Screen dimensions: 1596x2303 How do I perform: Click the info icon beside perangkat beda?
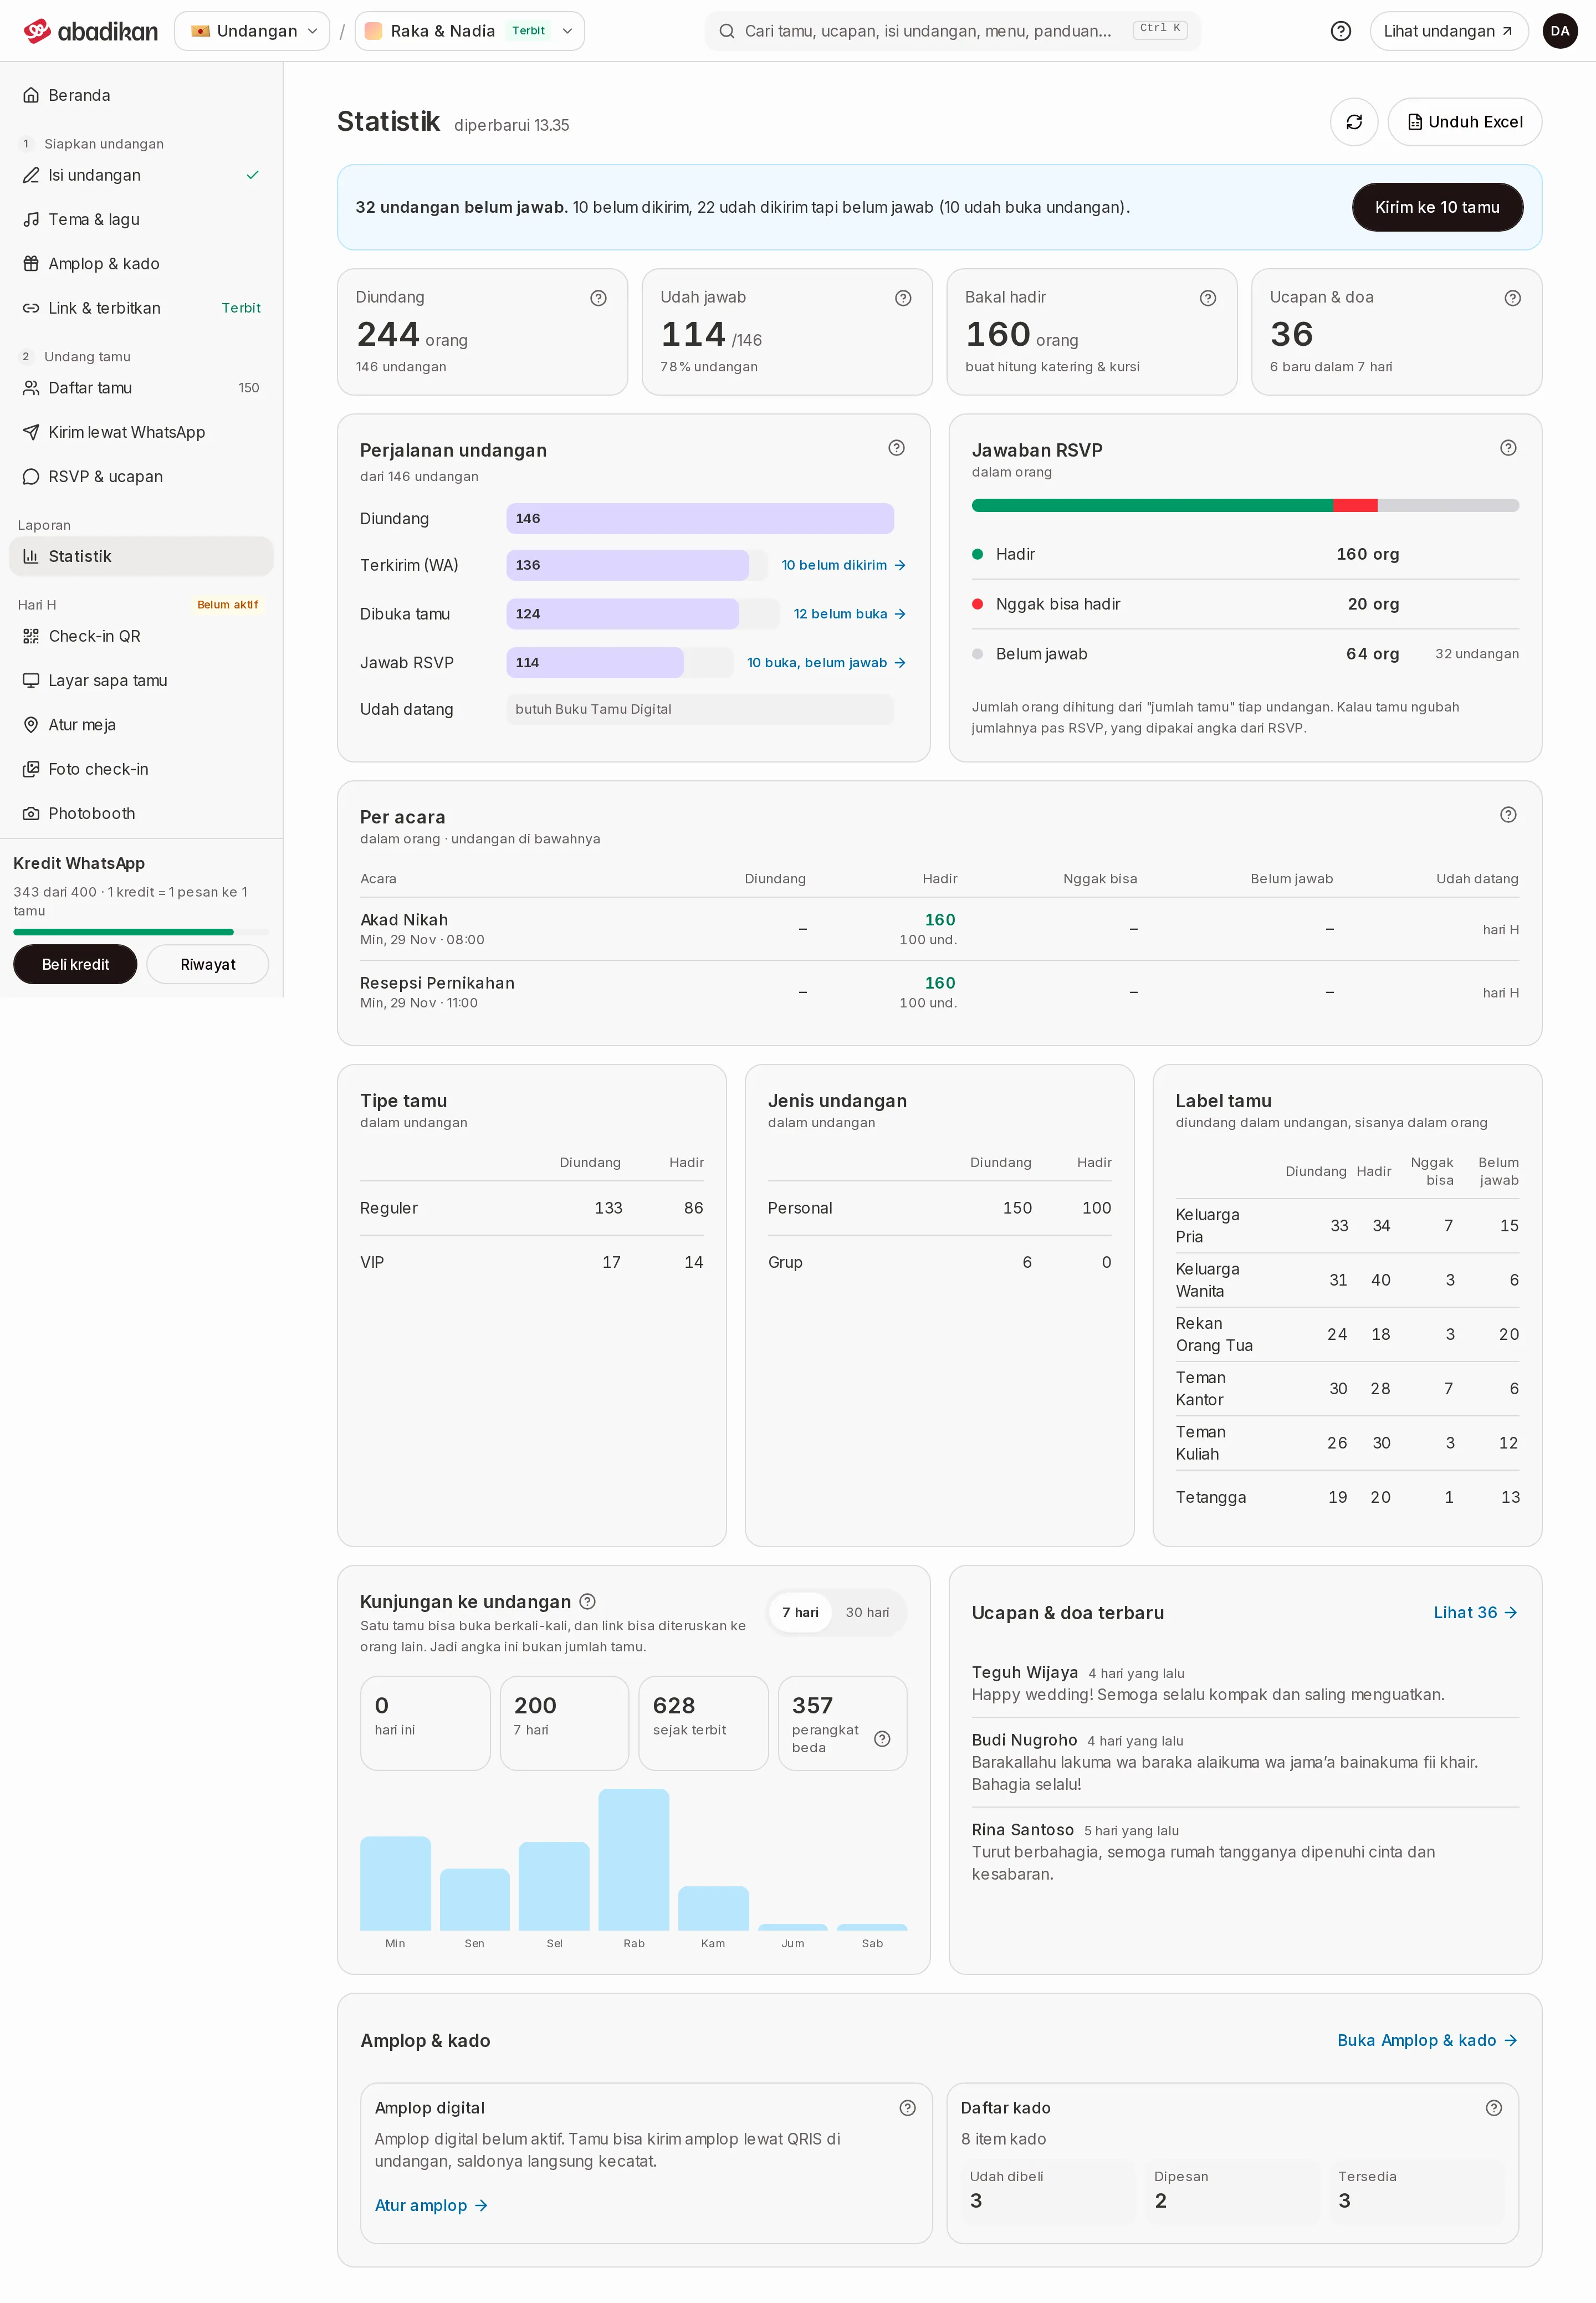(882, 1739)
